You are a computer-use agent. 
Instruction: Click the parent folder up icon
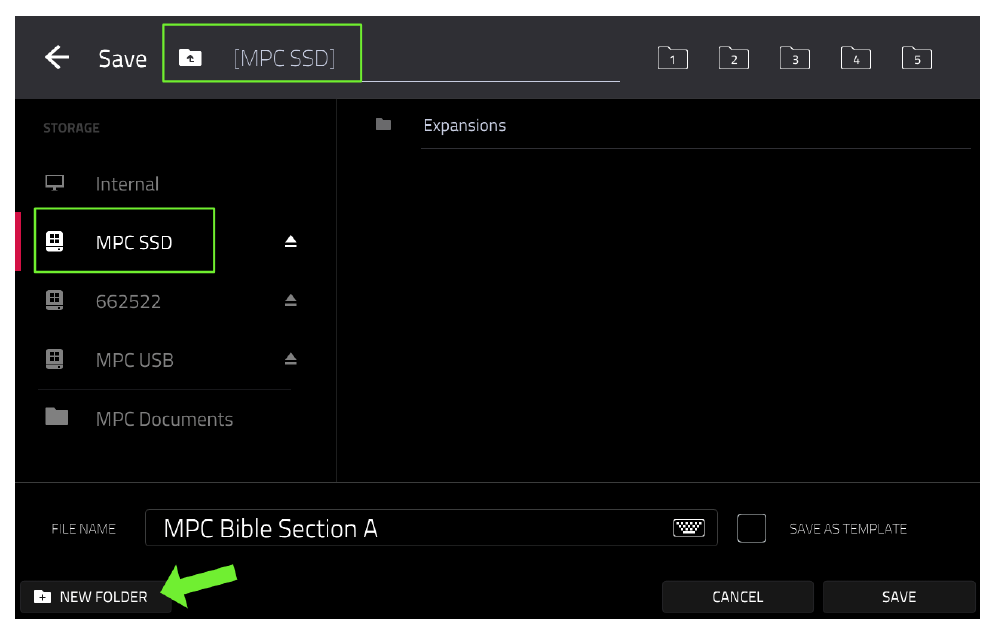tap(190, 58)
